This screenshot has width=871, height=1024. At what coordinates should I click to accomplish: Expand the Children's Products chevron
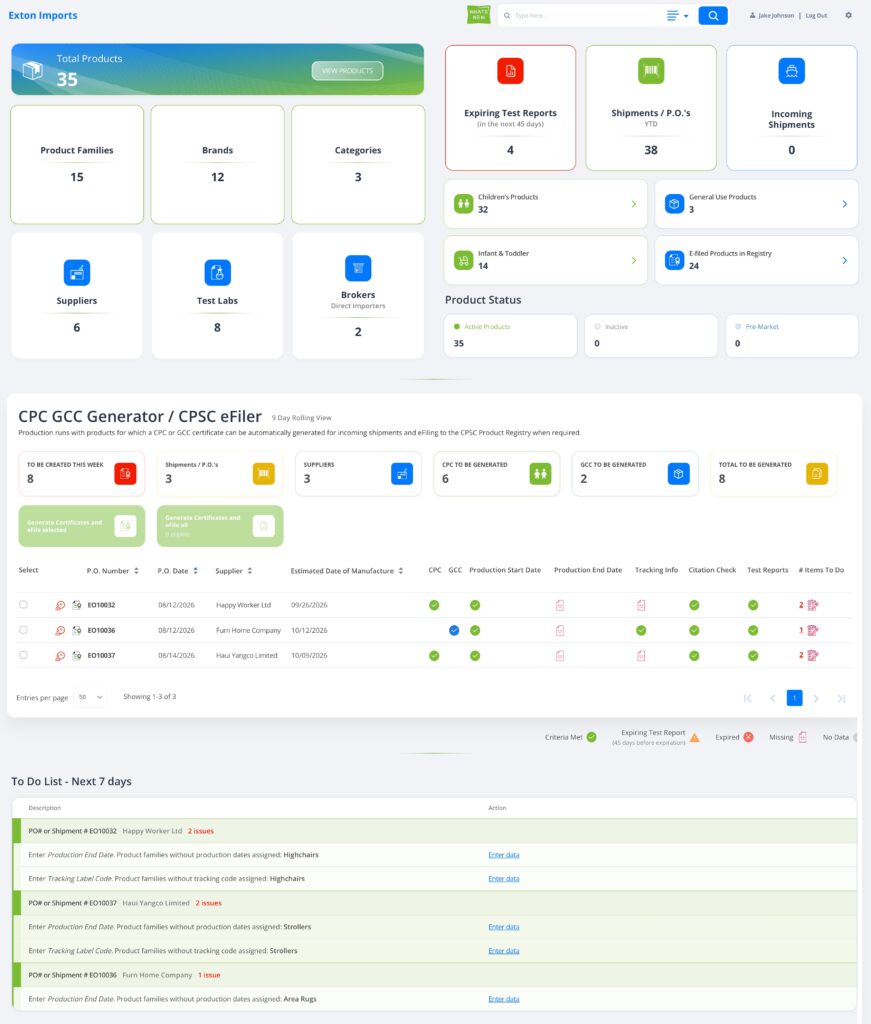coord(633,204)
